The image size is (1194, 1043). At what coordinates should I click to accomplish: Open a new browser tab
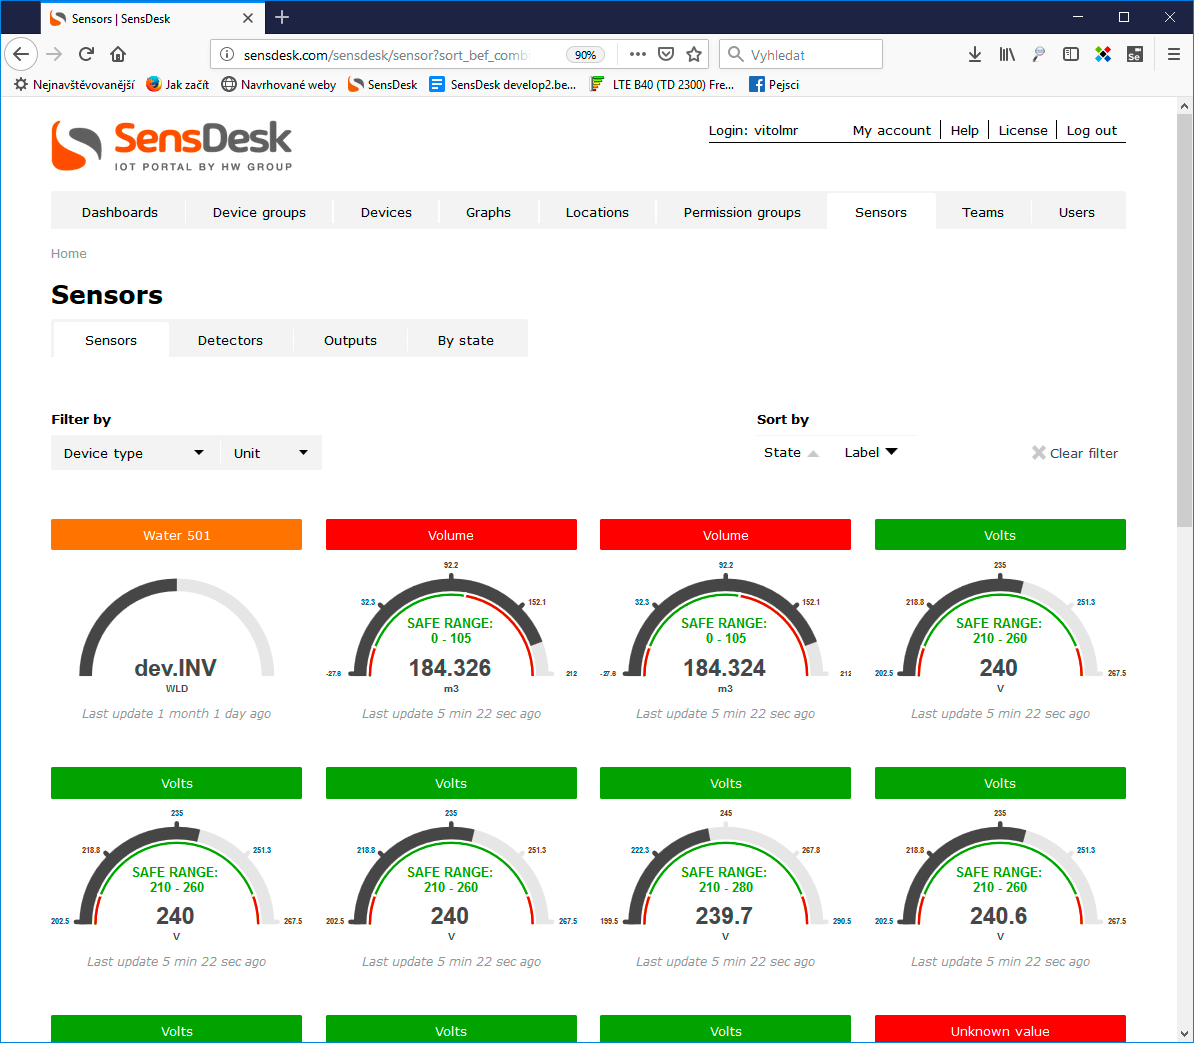[282, 18]
